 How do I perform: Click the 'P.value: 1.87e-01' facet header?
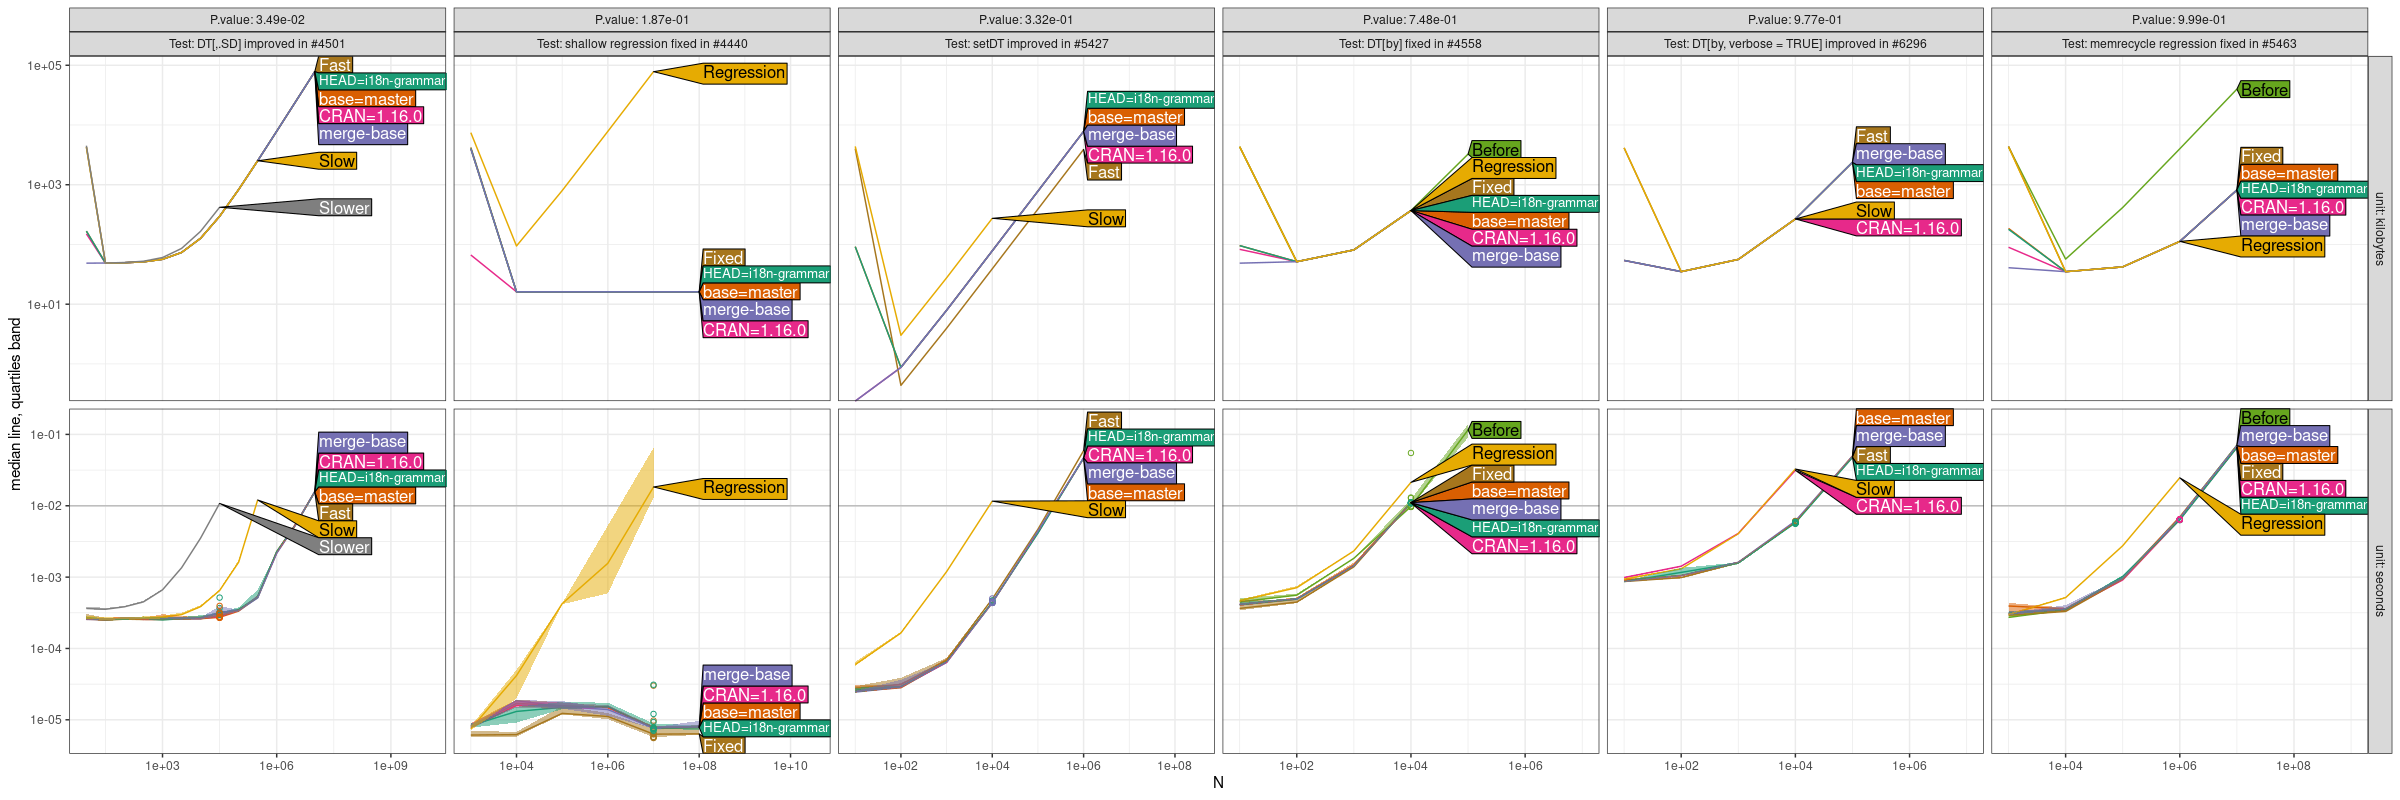point(642,20)
